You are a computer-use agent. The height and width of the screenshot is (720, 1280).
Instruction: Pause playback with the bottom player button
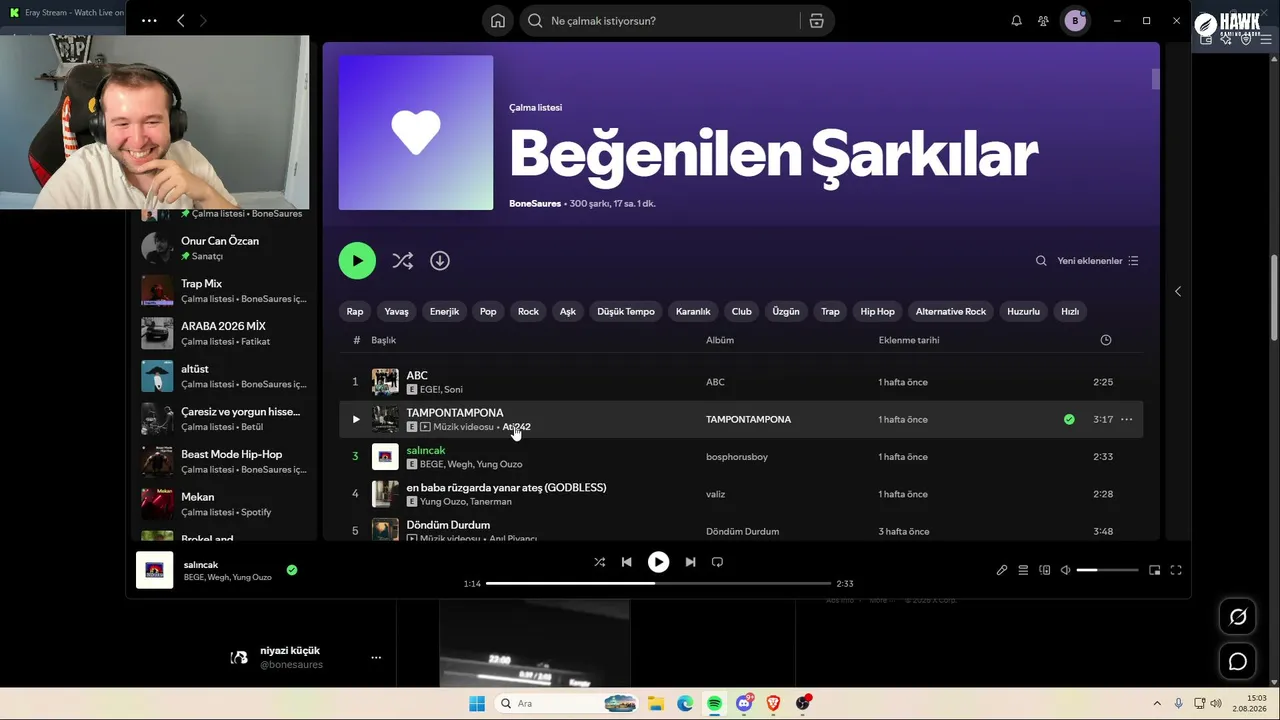(x=658, y=562)
